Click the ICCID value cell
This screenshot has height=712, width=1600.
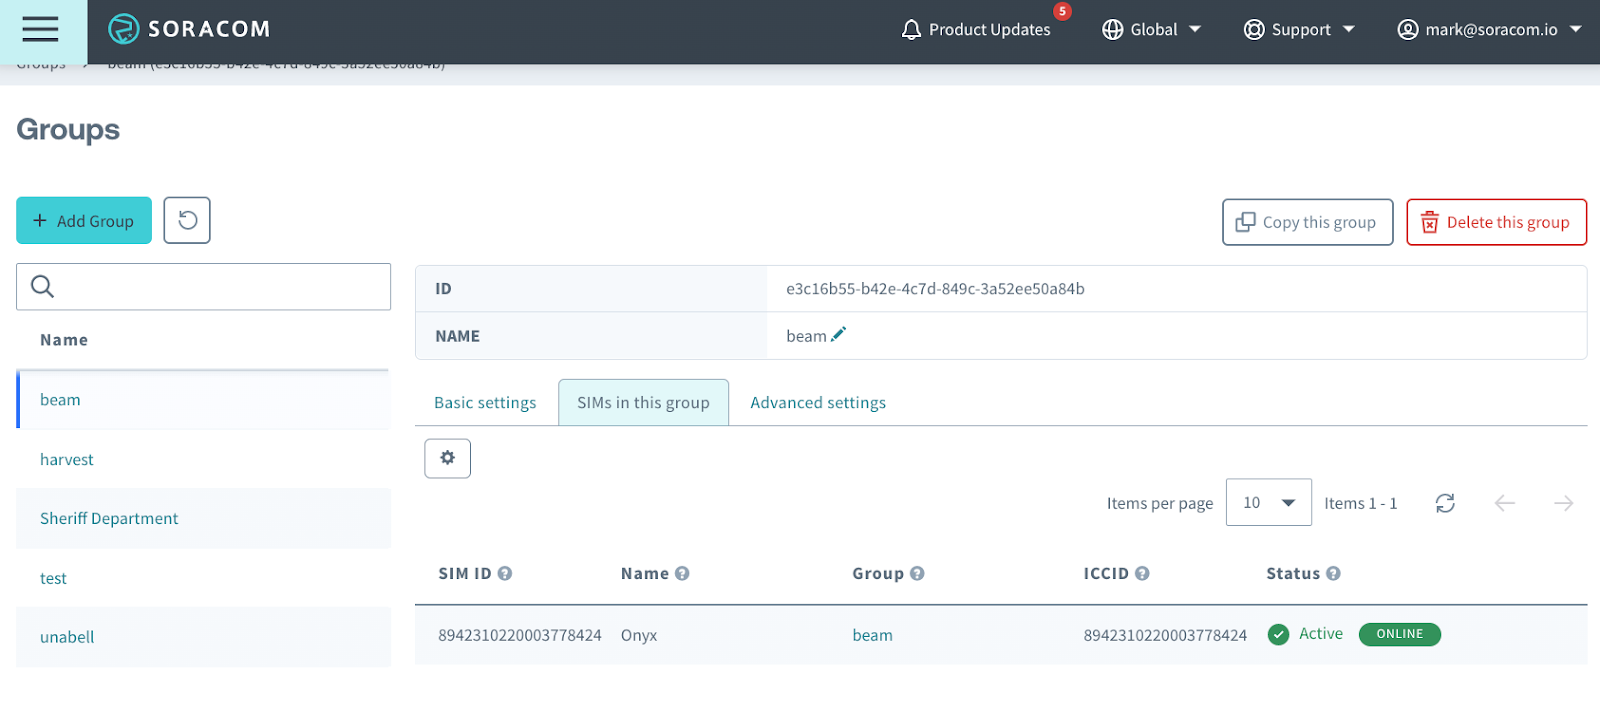pyautogui.click(x=1165, y=635)
